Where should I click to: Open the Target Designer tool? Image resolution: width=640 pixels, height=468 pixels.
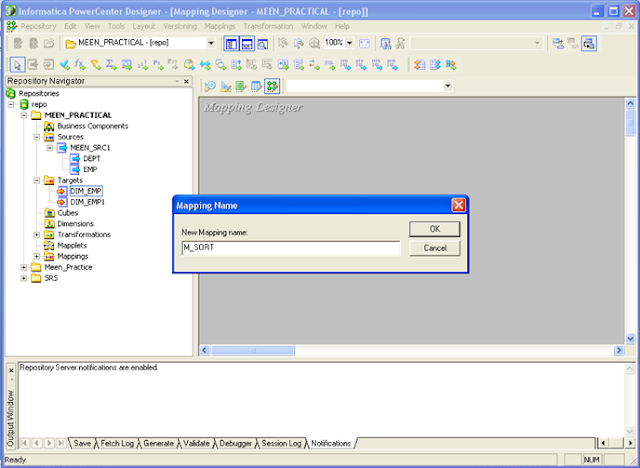point(225,86)
